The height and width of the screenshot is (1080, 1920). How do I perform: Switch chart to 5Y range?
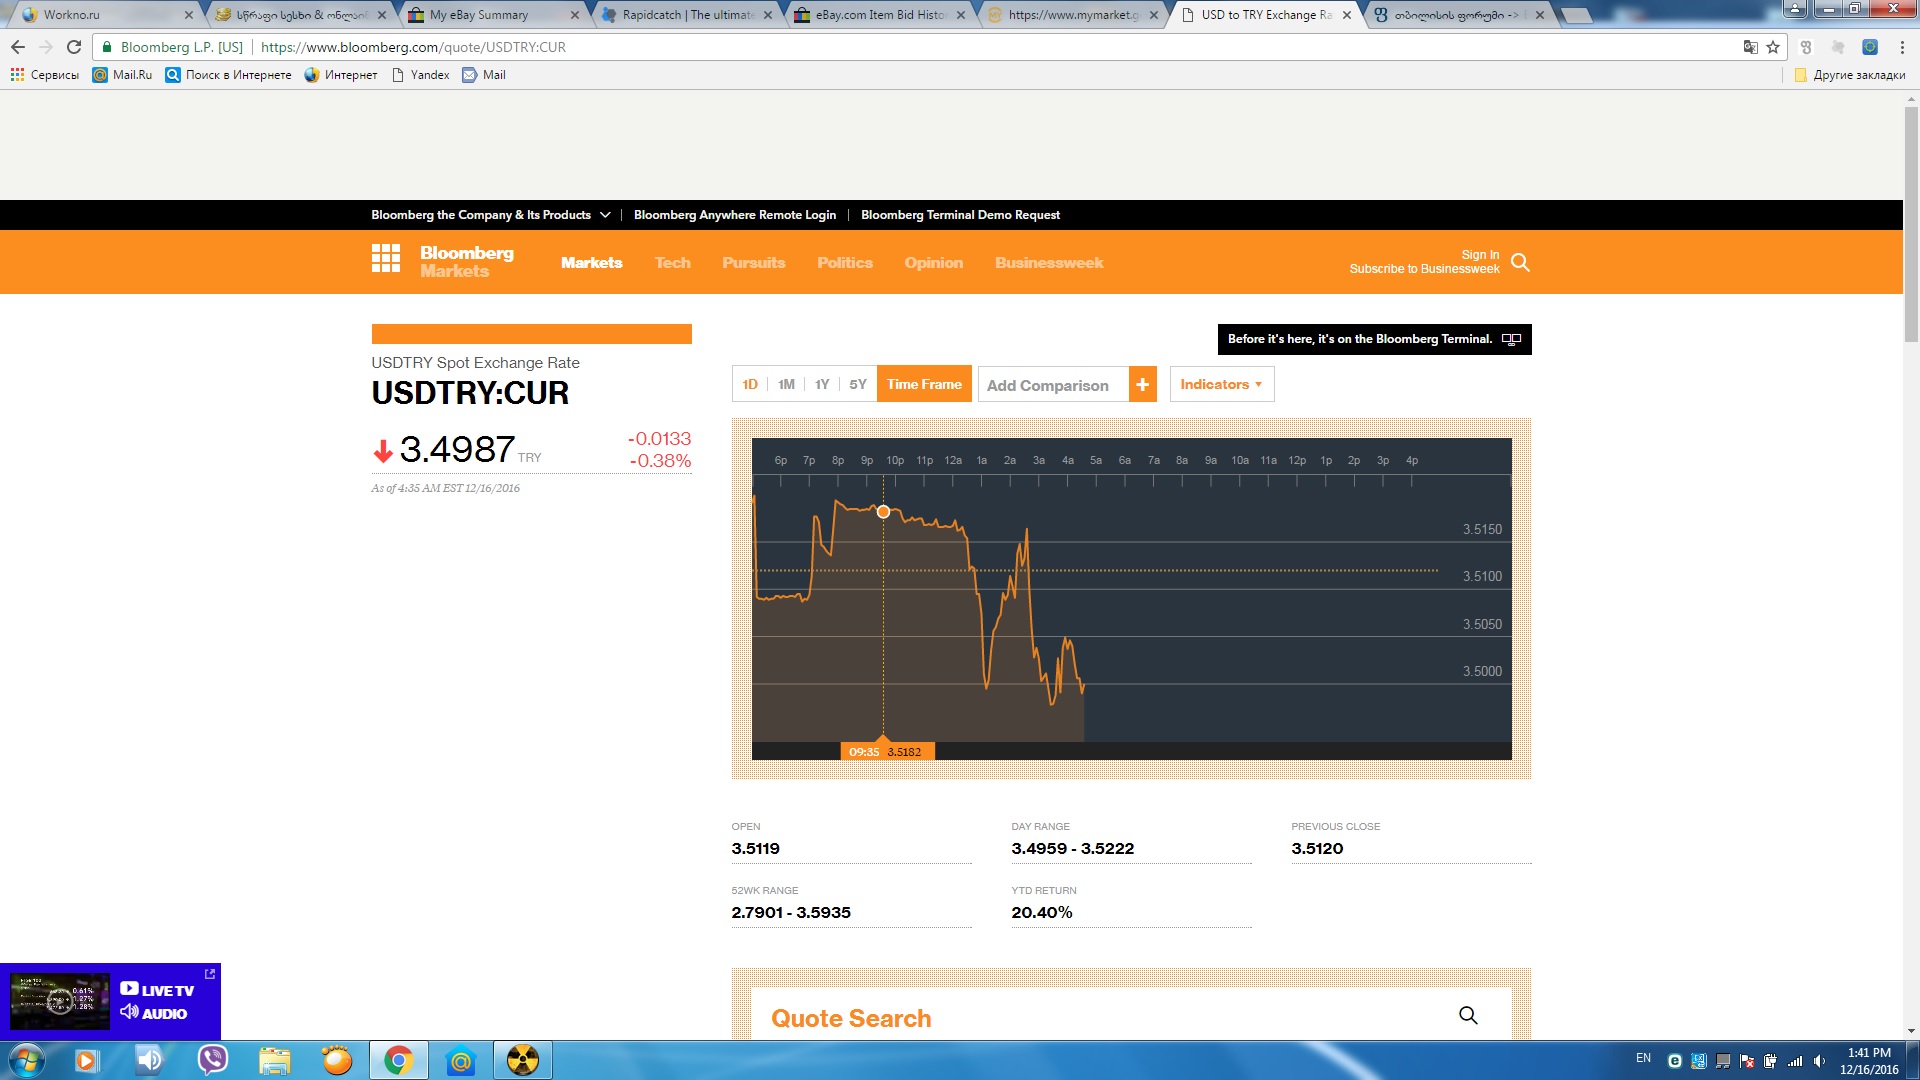857,385
